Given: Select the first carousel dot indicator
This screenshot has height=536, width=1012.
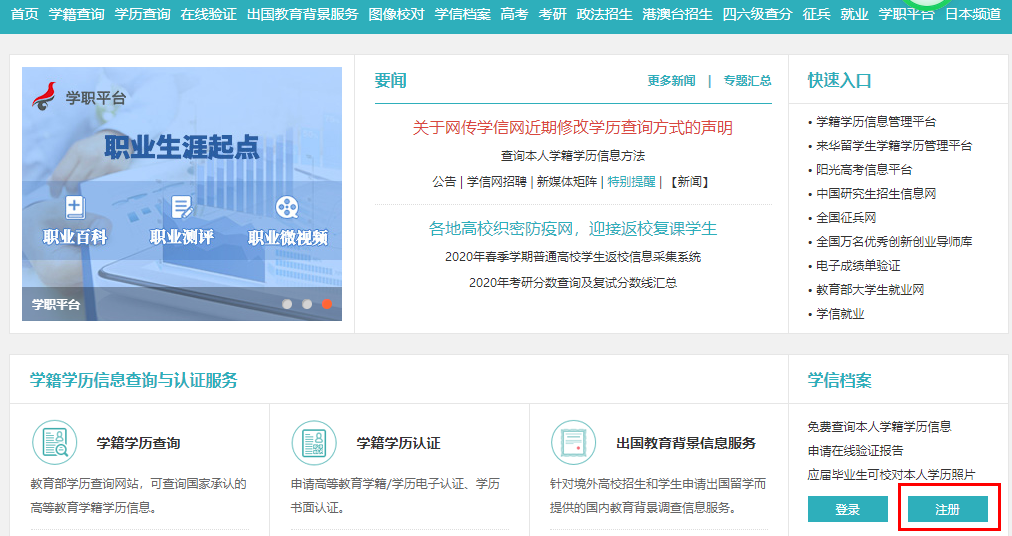Looking at the screenshot, I should click(x=287, y=304).
